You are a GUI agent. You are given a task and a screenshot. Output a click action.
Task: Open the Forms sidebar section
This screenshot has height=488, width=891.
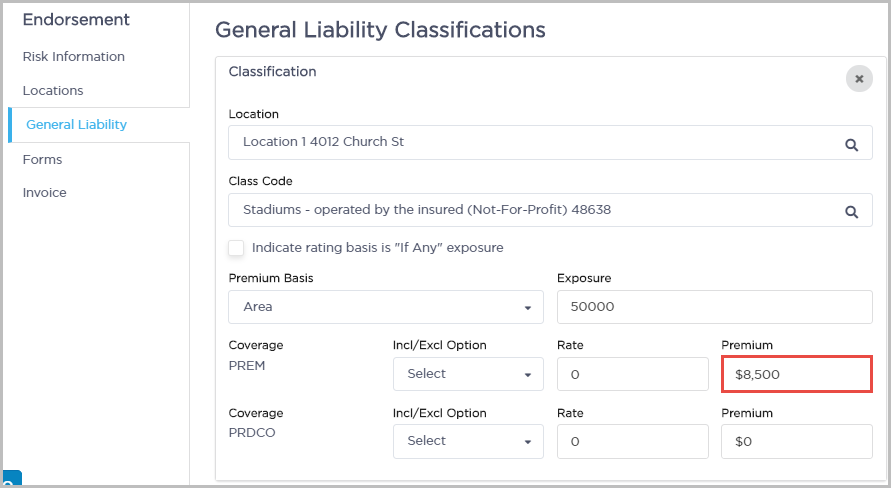tap(43, 160)
